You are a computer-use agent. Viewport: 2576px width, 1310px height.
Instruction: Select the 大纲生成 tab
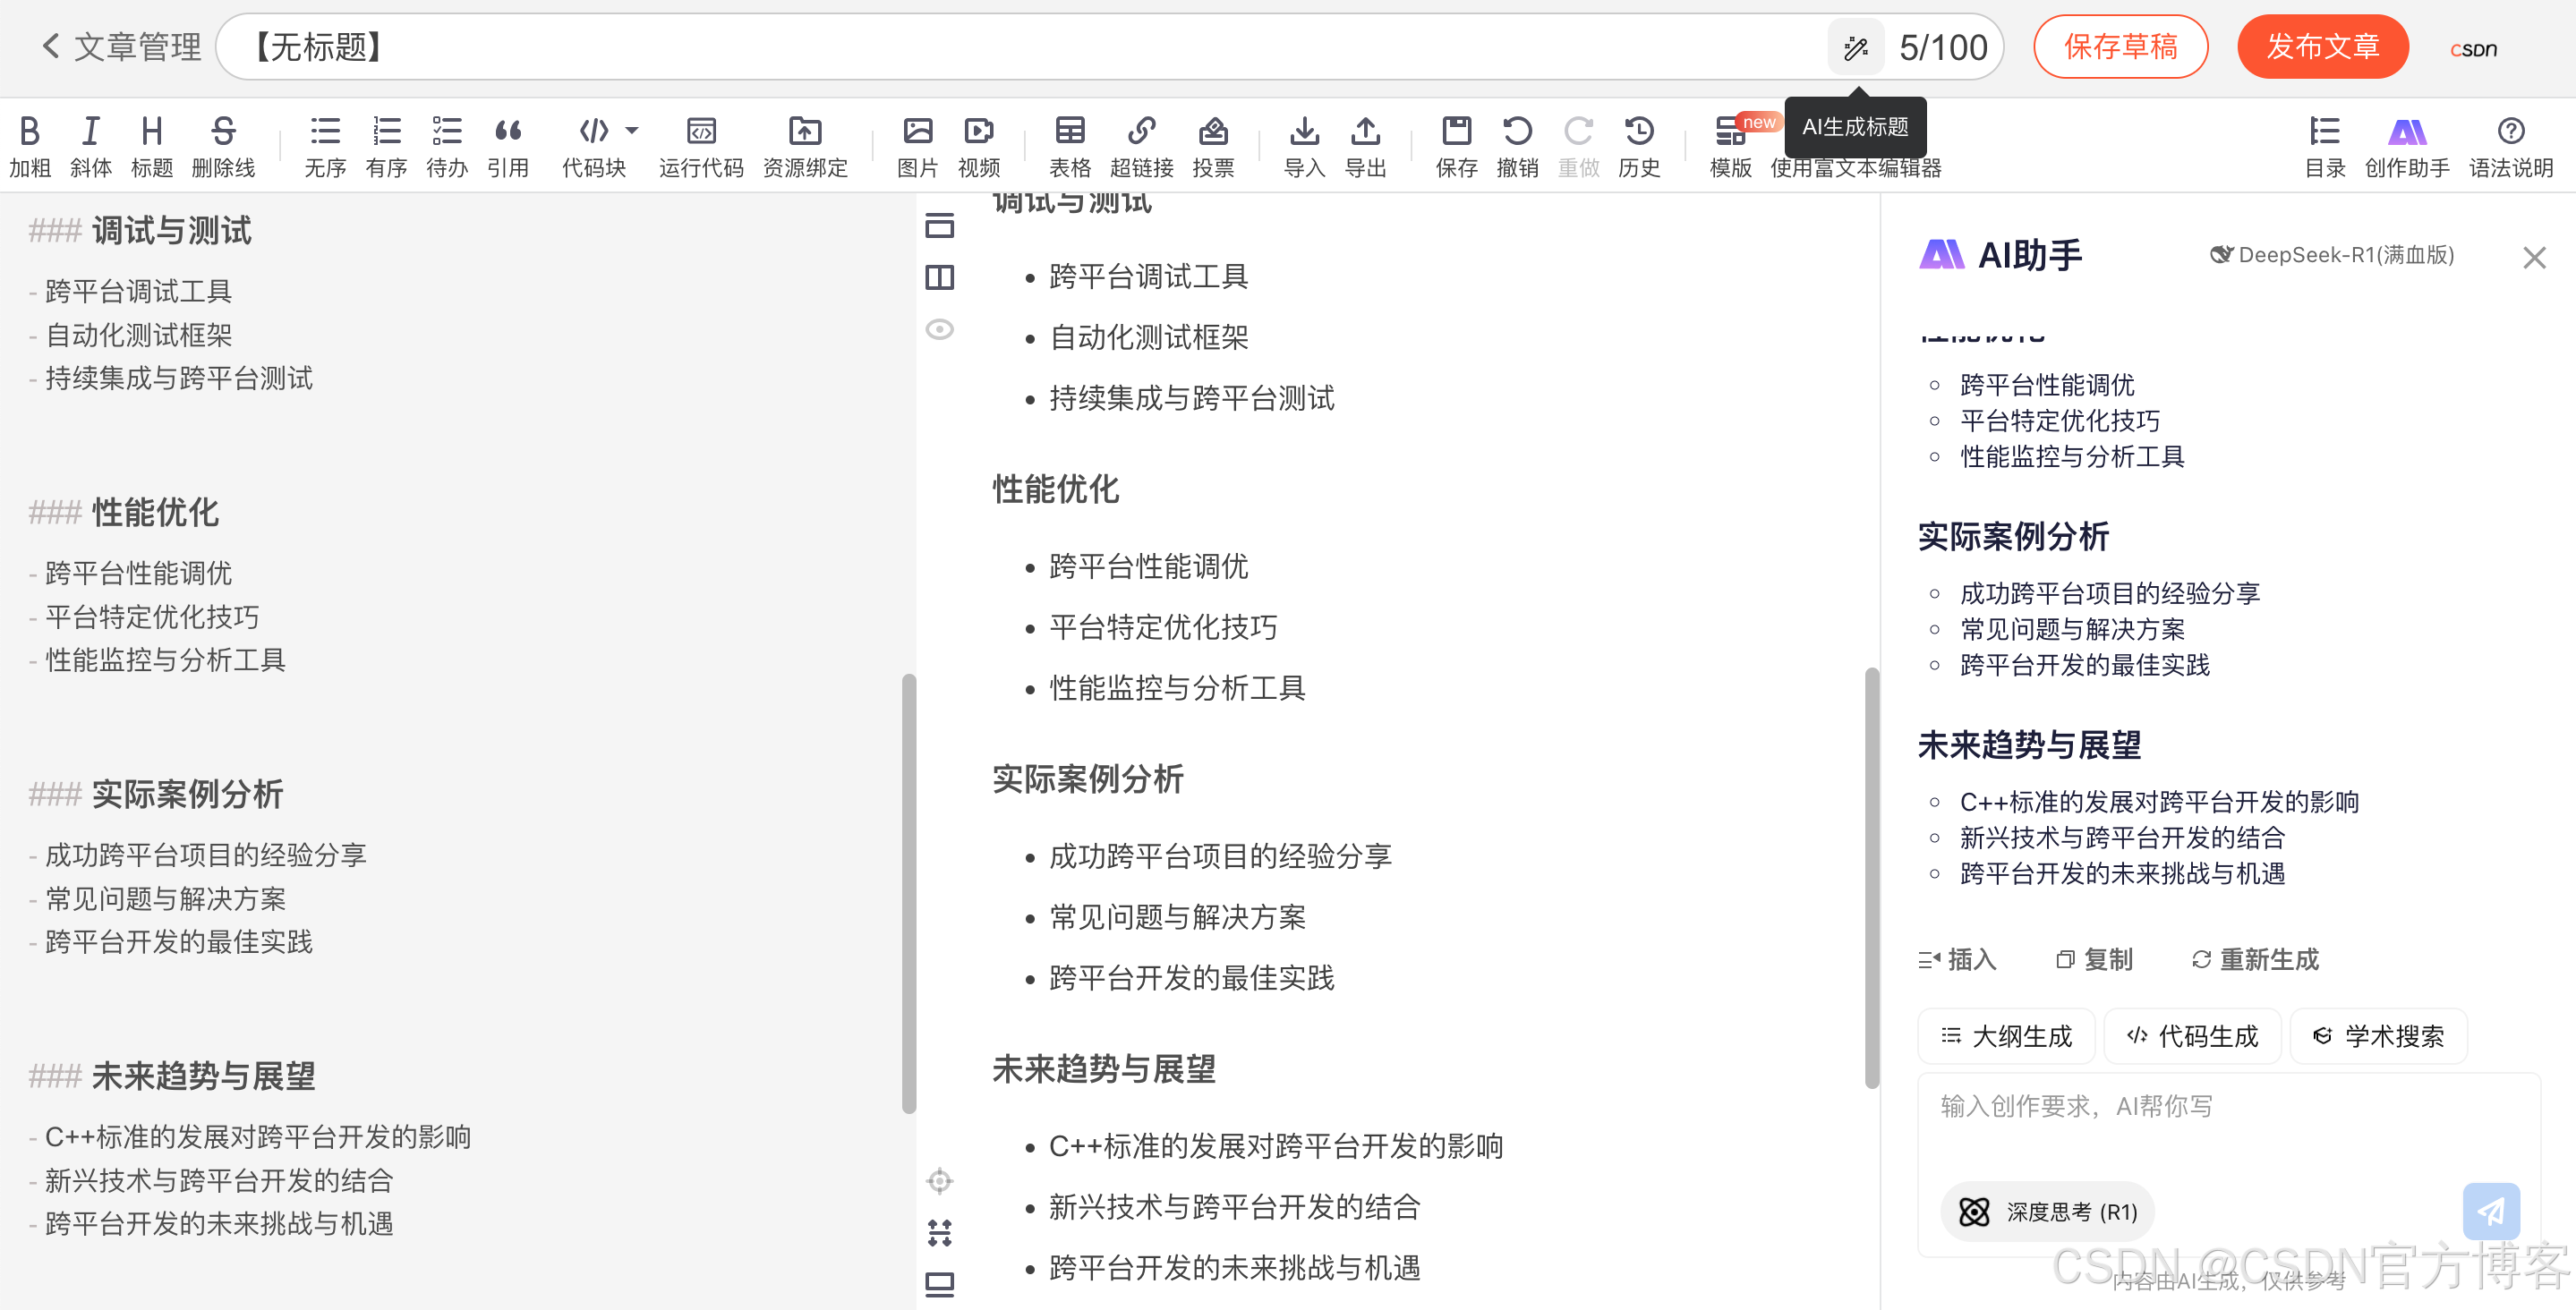coord(2006,1036)
